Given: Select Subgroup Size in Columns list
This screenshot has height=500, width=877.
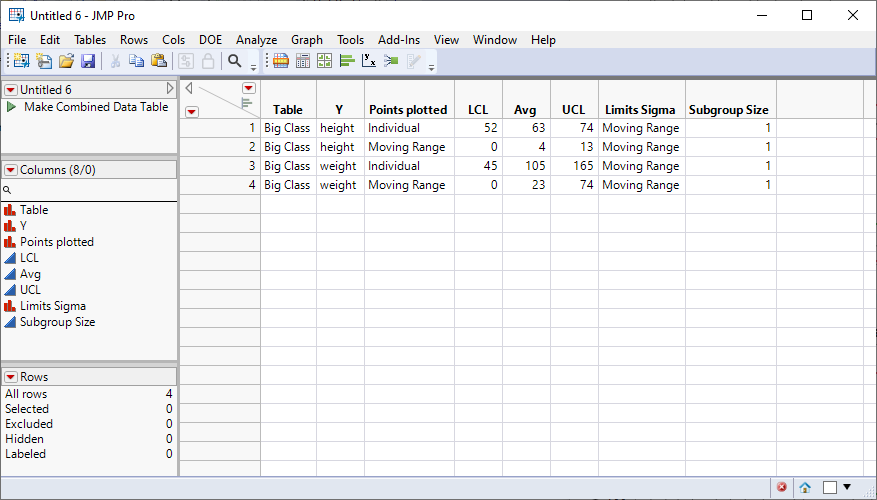Looking at the screenshot, I should (58, 322).
